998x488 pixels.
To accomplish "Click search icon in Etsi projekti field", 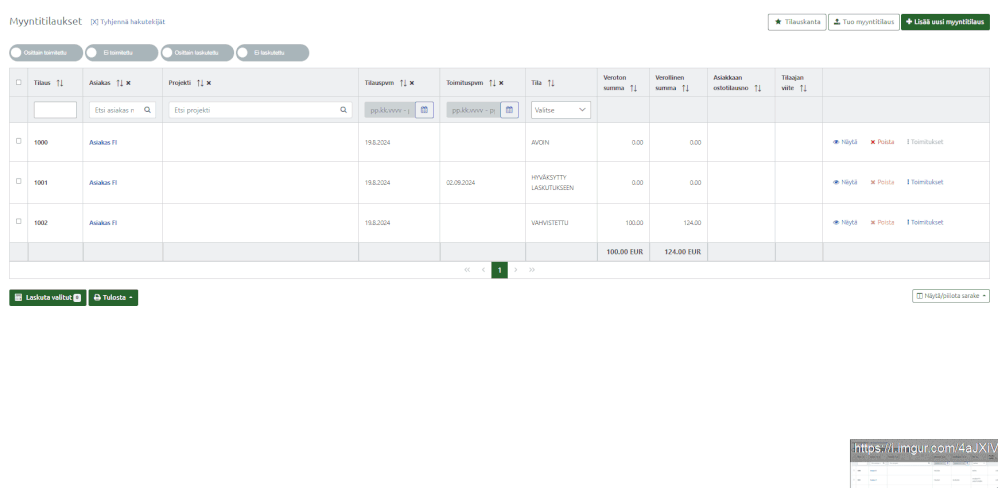I will coord(344,110).
